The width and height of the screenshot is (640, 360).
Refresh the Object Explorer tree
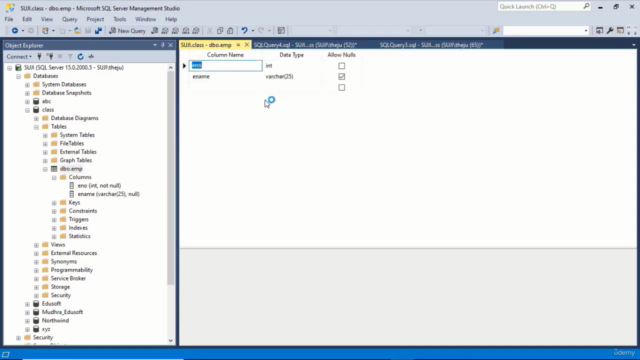point(80,56)
